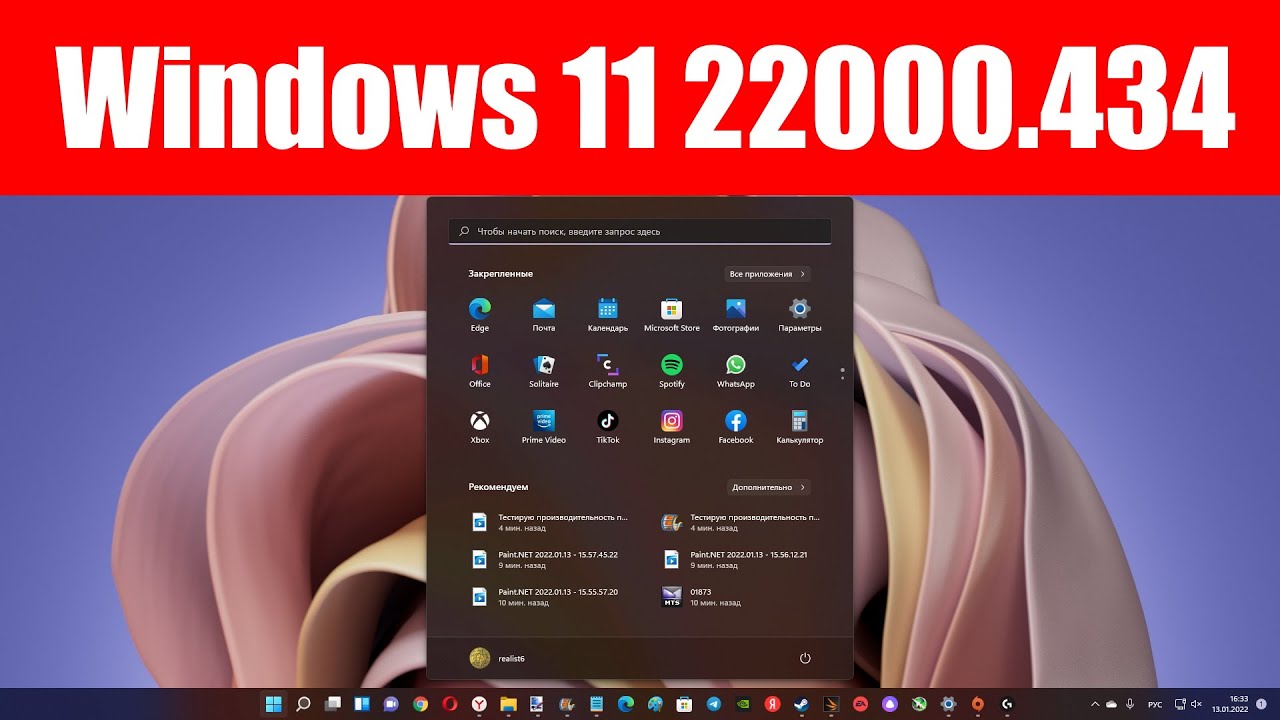Open the realist6 user account menu

pos(497,658)
